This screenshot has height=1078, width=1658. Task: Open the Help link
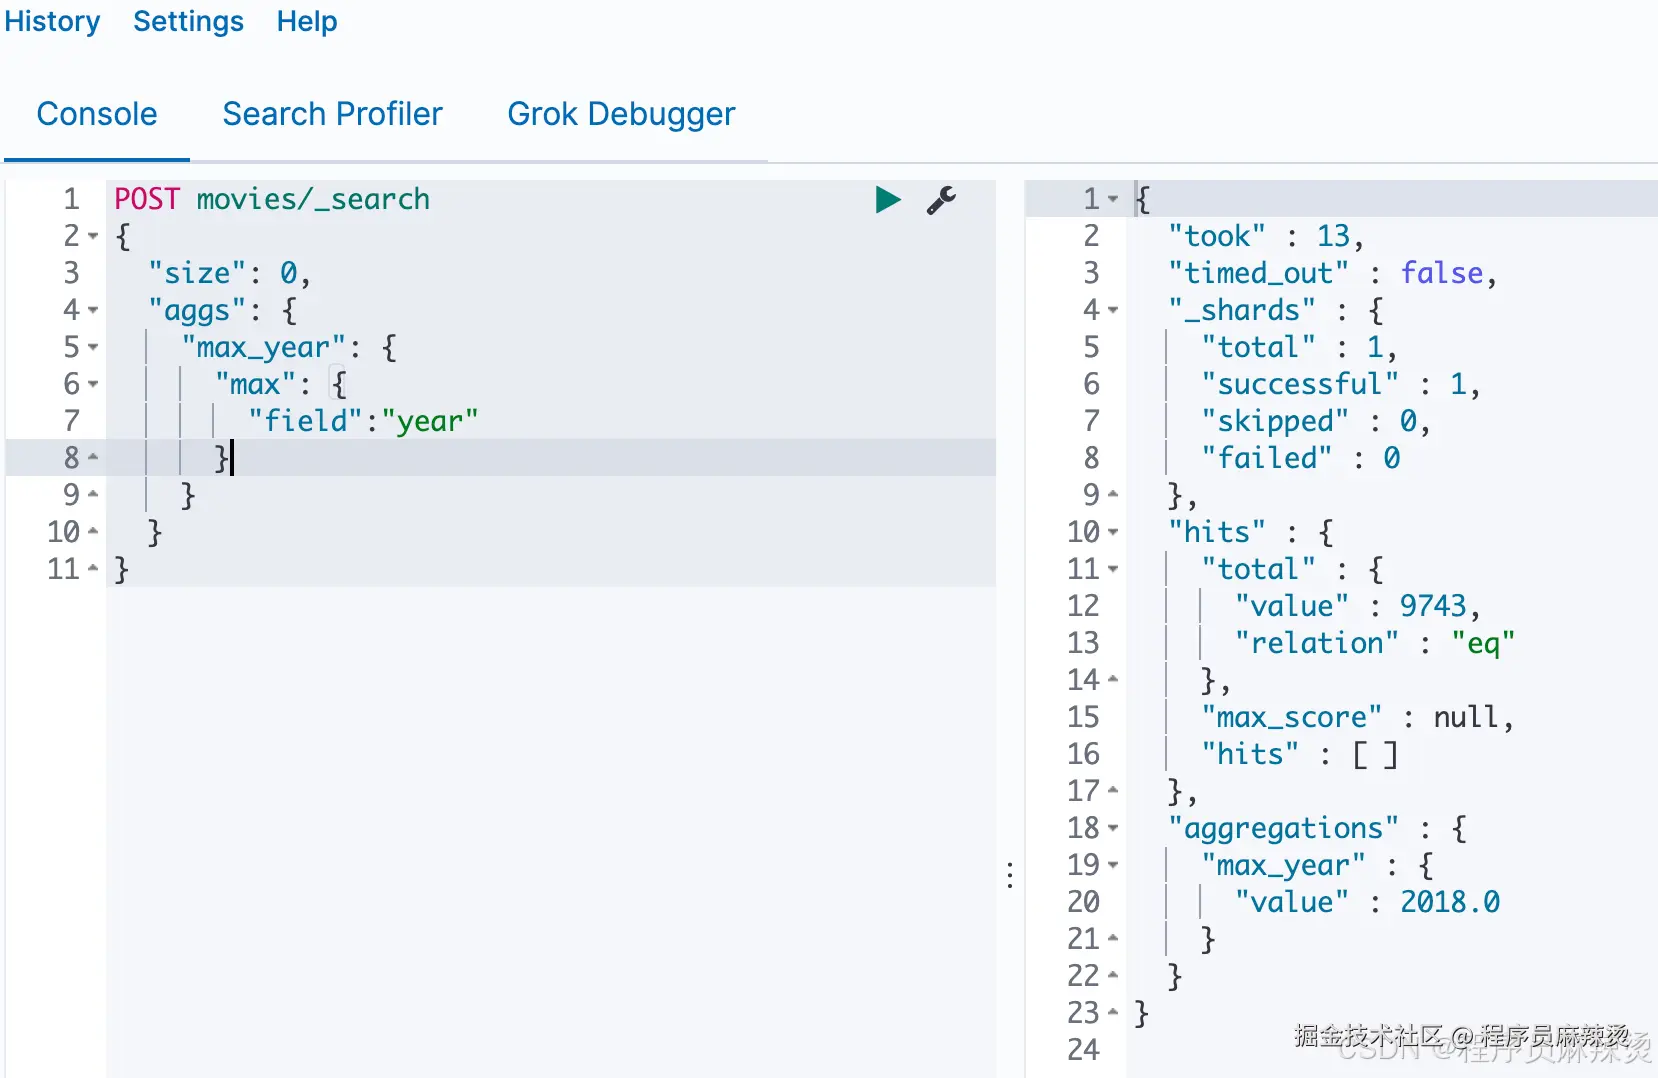tap(307, 21)
